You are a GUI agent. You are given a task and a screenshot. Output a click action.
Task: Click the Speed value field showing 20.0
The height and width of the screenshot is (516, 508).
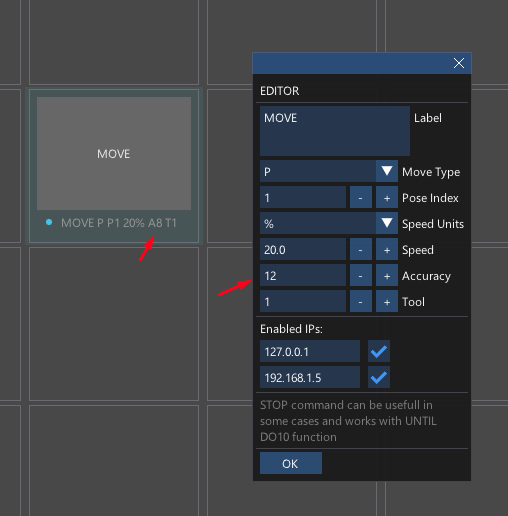[303, 249]
